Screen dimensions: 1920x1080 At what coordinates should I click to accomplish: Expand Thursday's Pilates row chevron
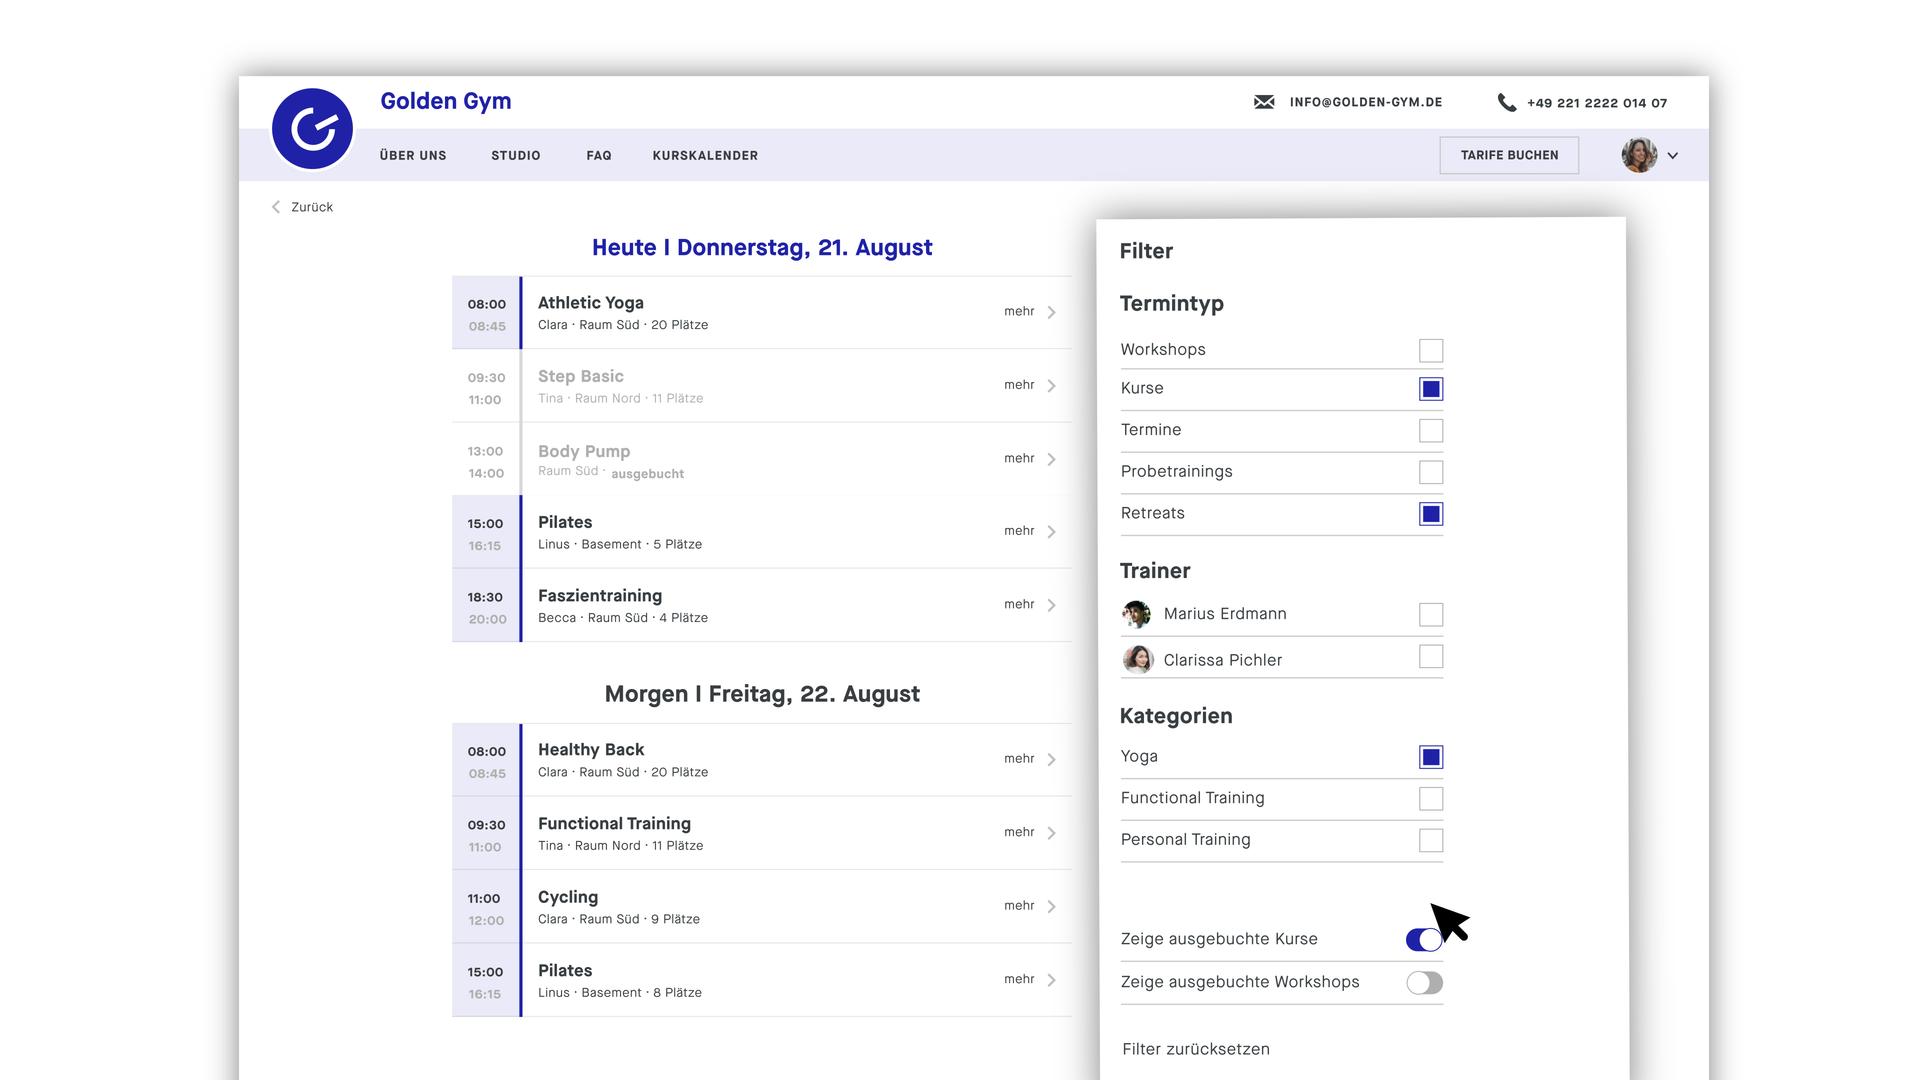tap(1052, 531)
